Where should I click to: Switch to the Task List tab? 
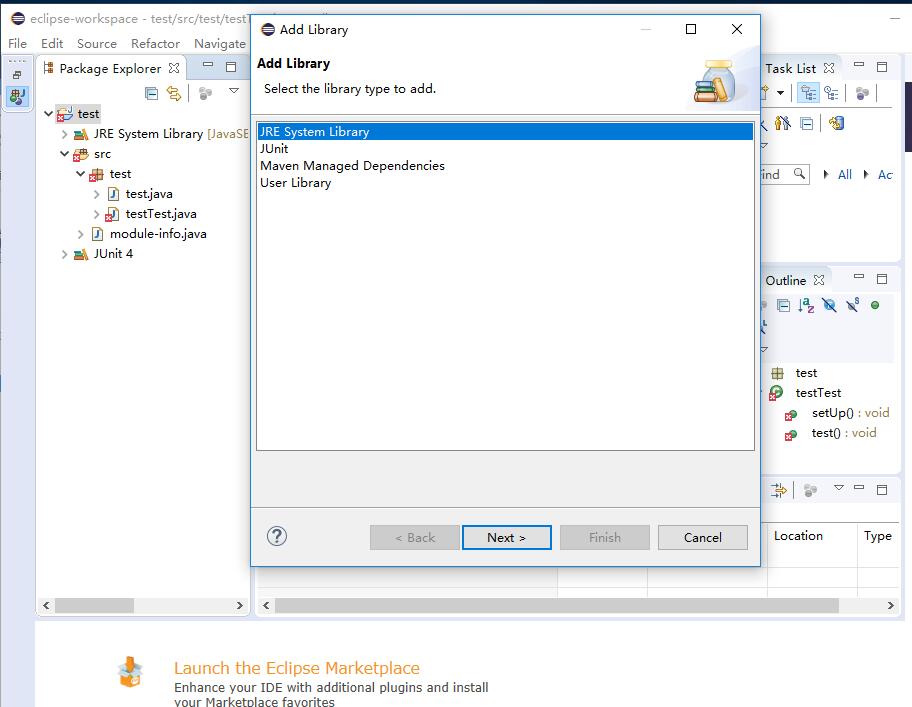pyautogui.click(x=790, y=68)
